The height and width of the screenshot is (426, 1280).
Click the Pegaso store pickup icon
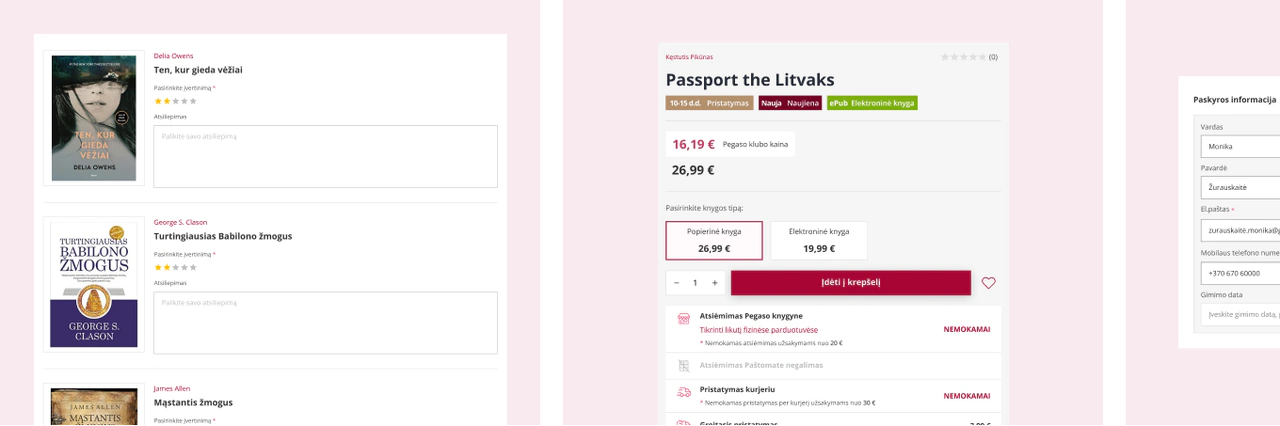[x=684, y=318]
